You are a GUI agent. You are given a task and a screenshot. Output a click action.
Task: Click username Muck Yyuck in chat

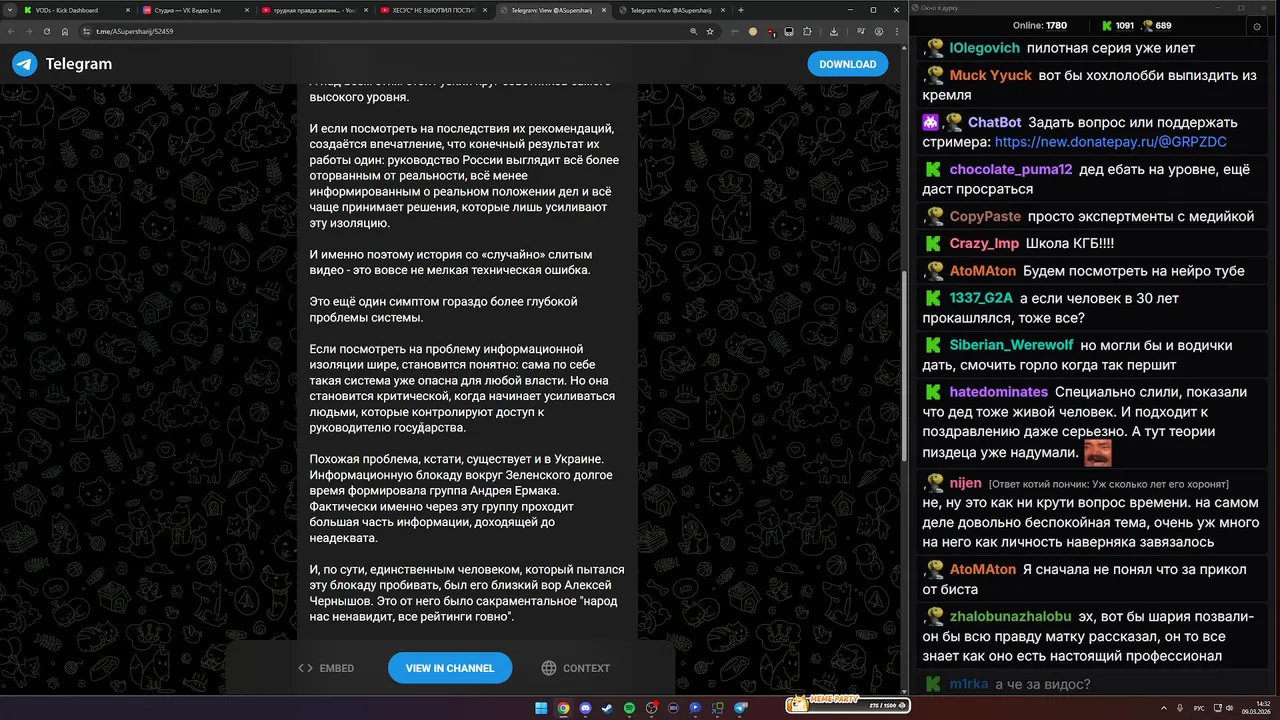click(990, 75)
